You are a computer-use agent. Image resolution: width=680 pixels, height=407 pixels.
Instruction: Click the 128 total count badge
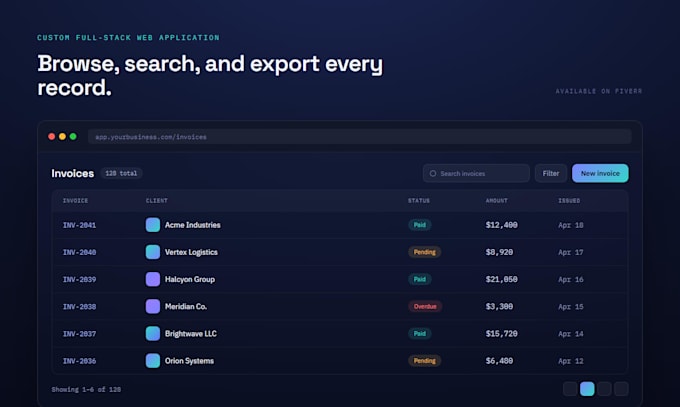121,173
